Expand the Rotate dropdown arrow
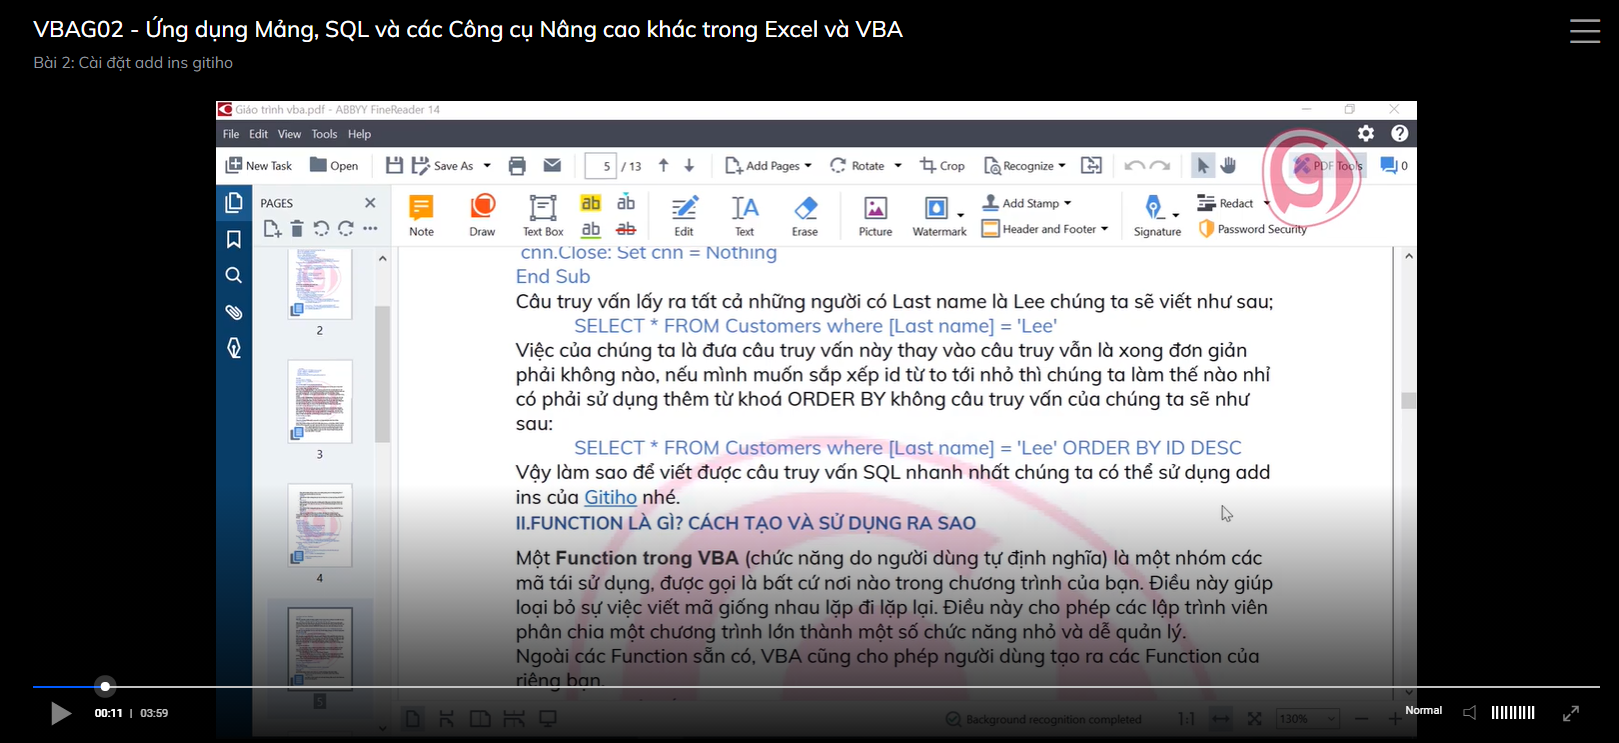Viewport: 1619px width, 743px height. pos(898,166)
